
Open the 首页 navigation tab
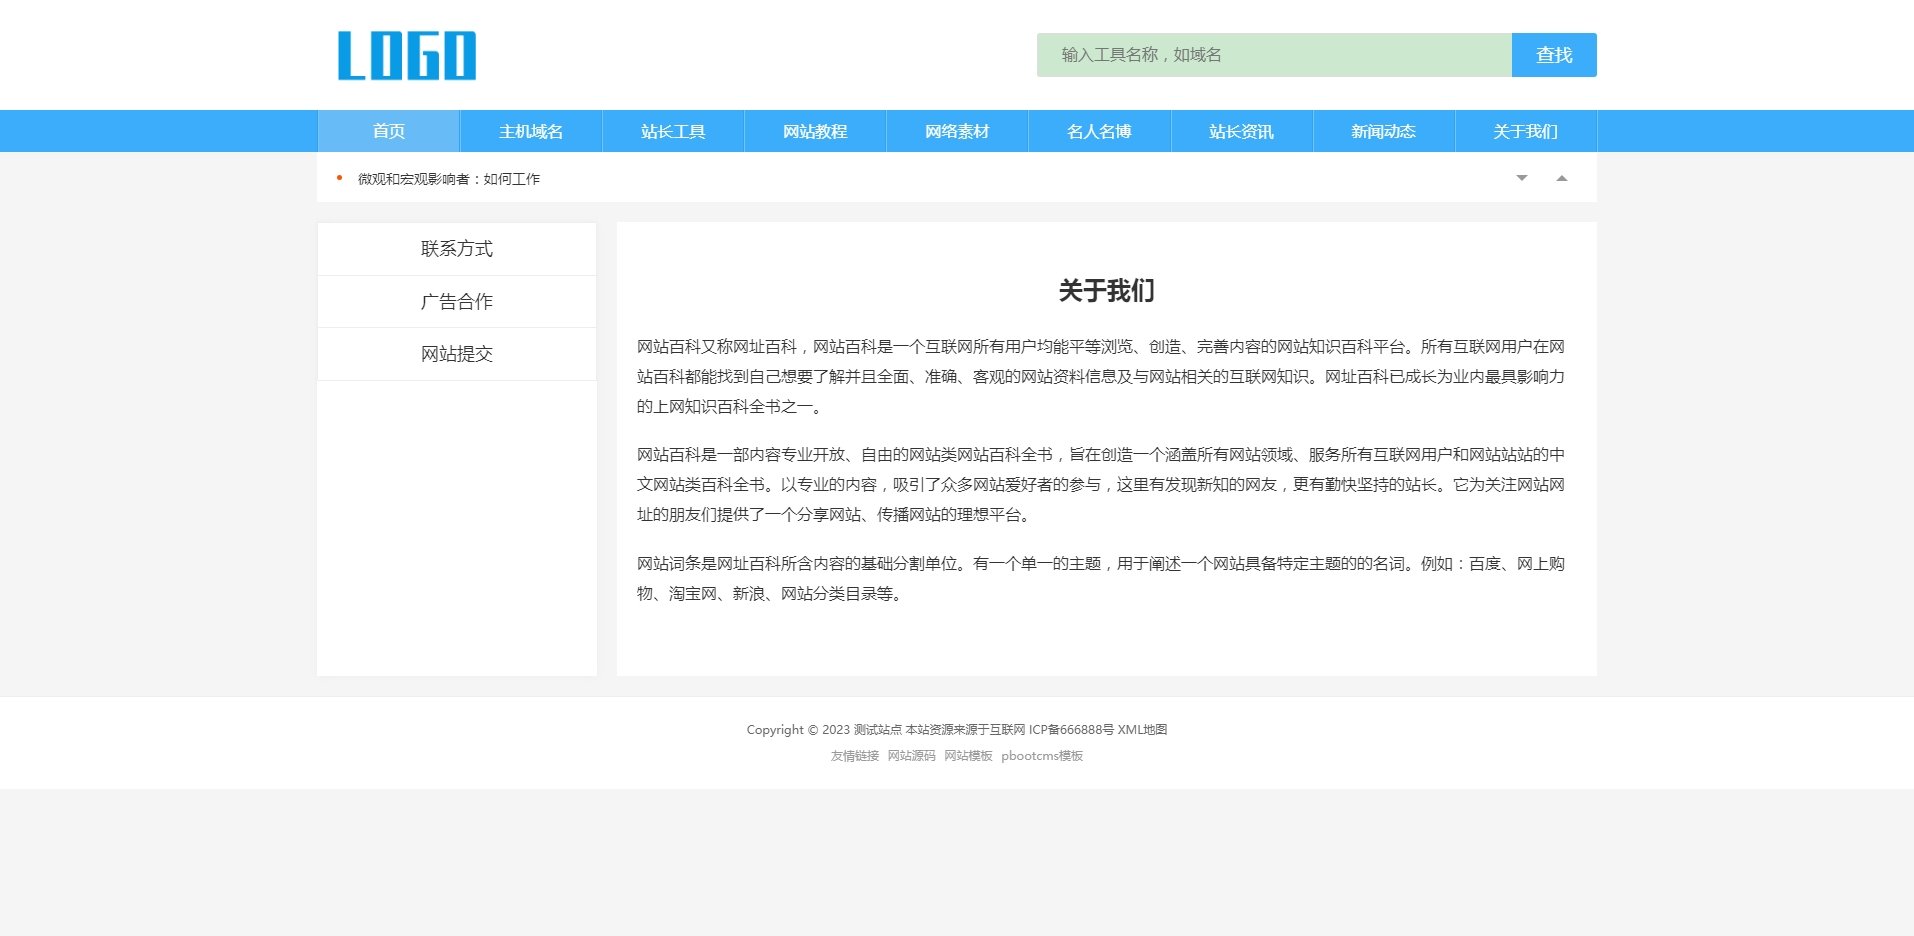388,130
